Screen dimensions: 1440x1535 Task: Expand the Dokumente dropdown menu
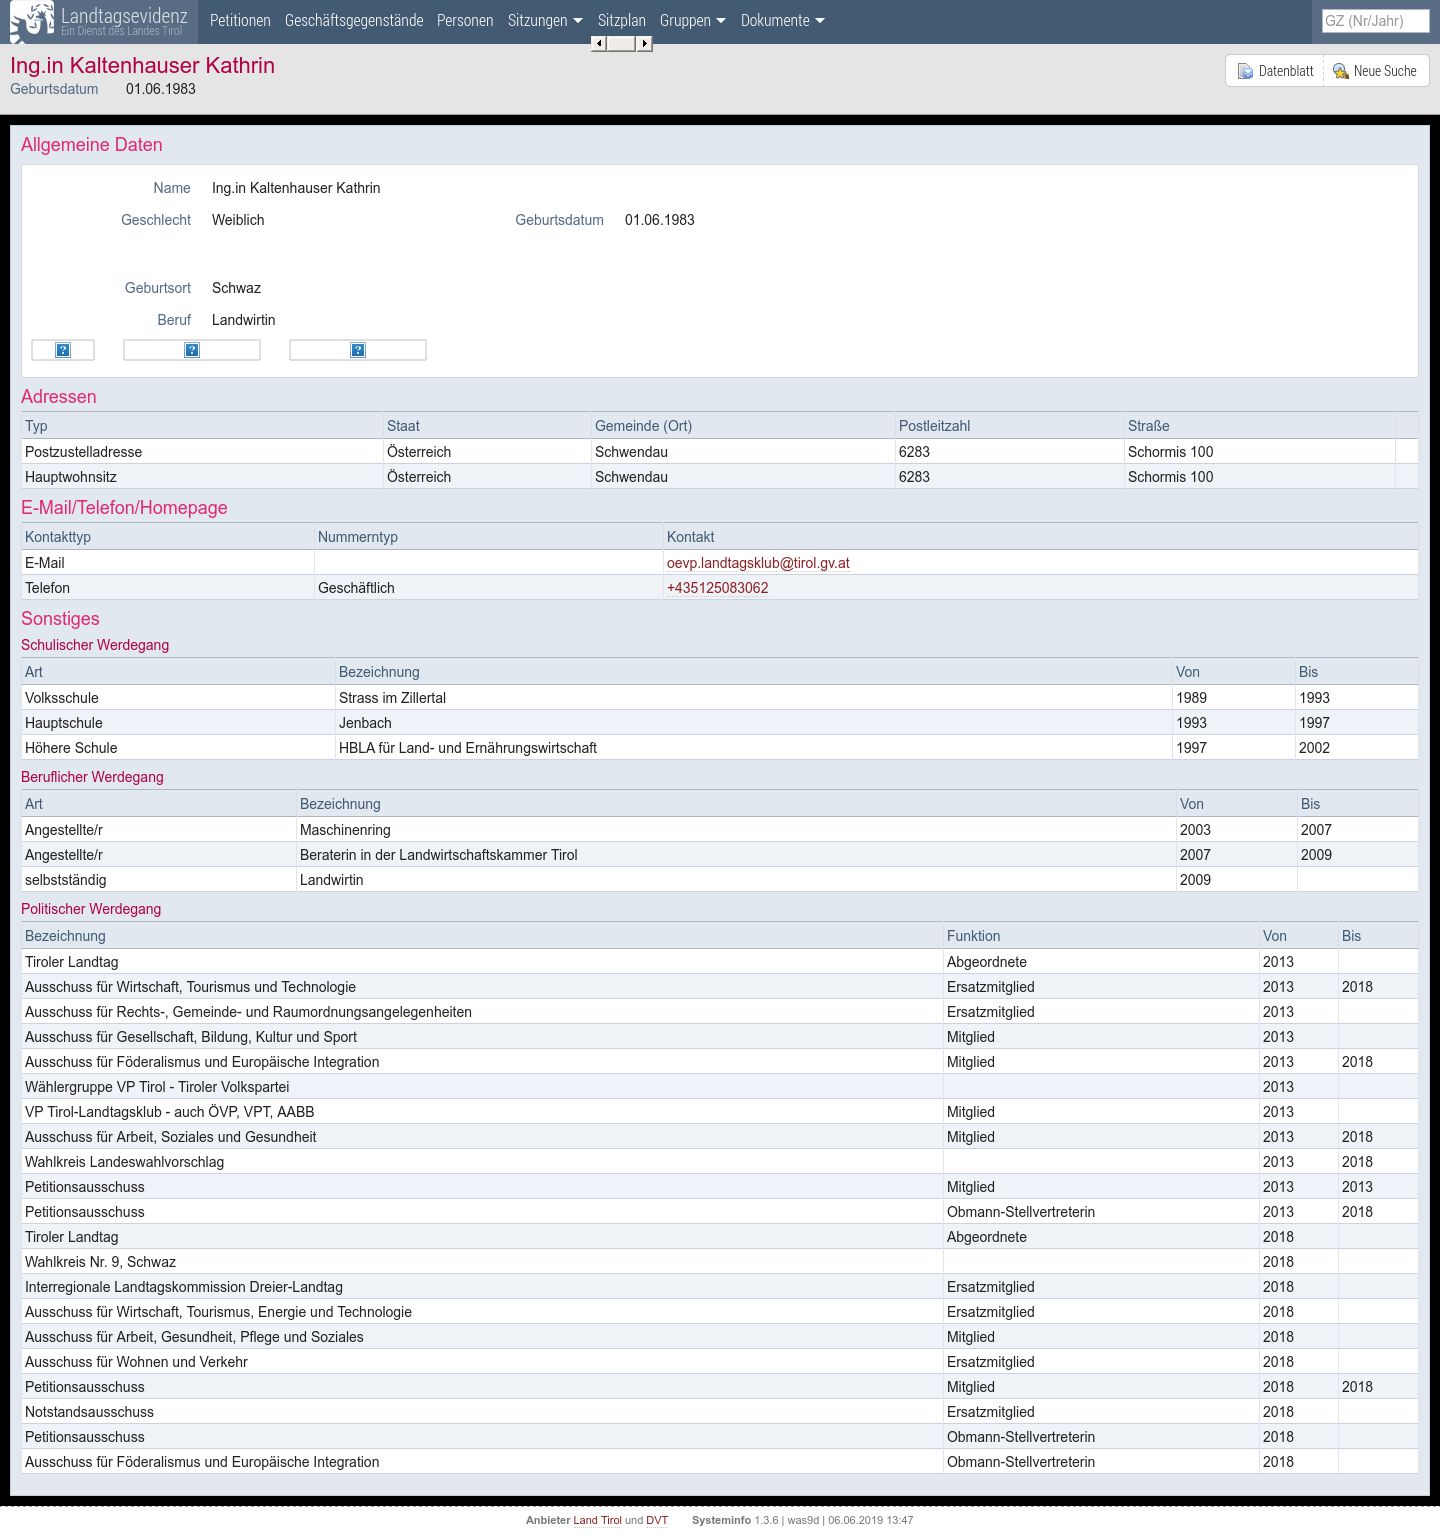pos(783,21)
